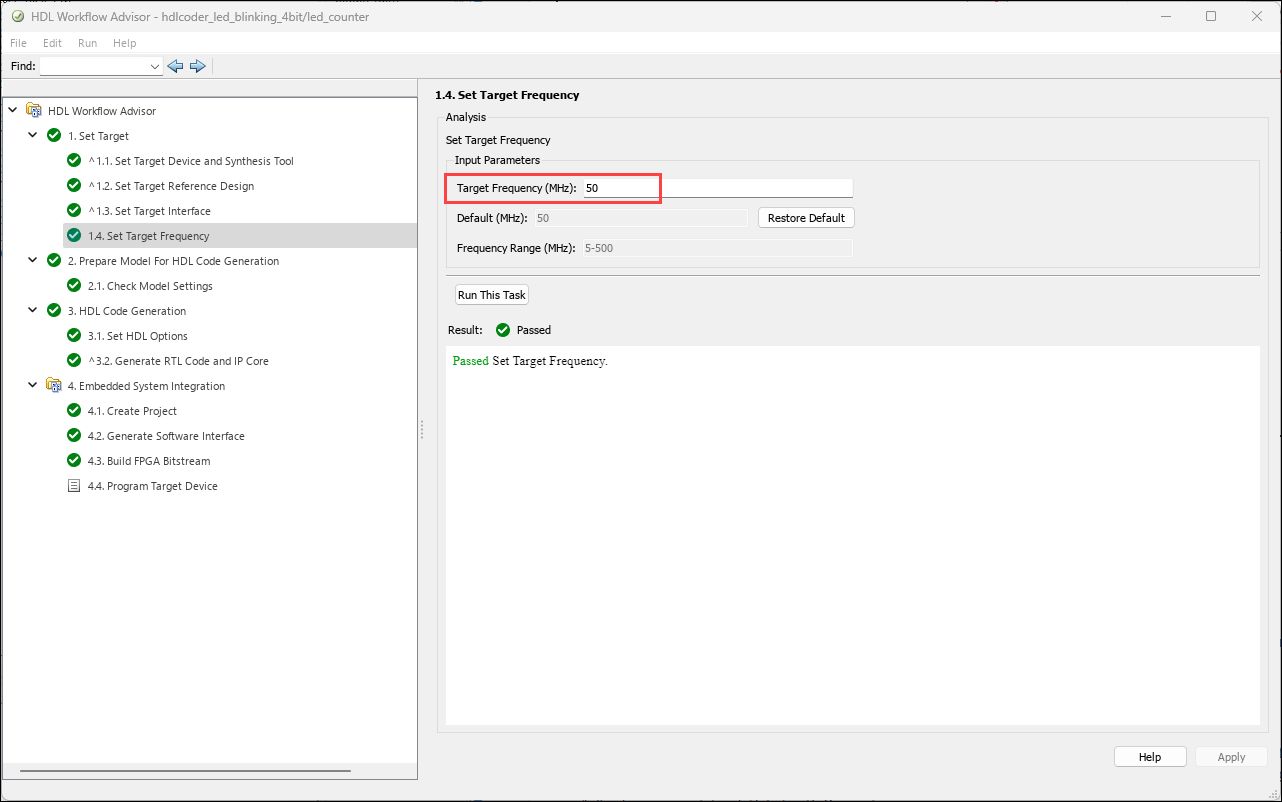Click the forward arrow next to Find

pyautogui.click(x=198, y=66)
